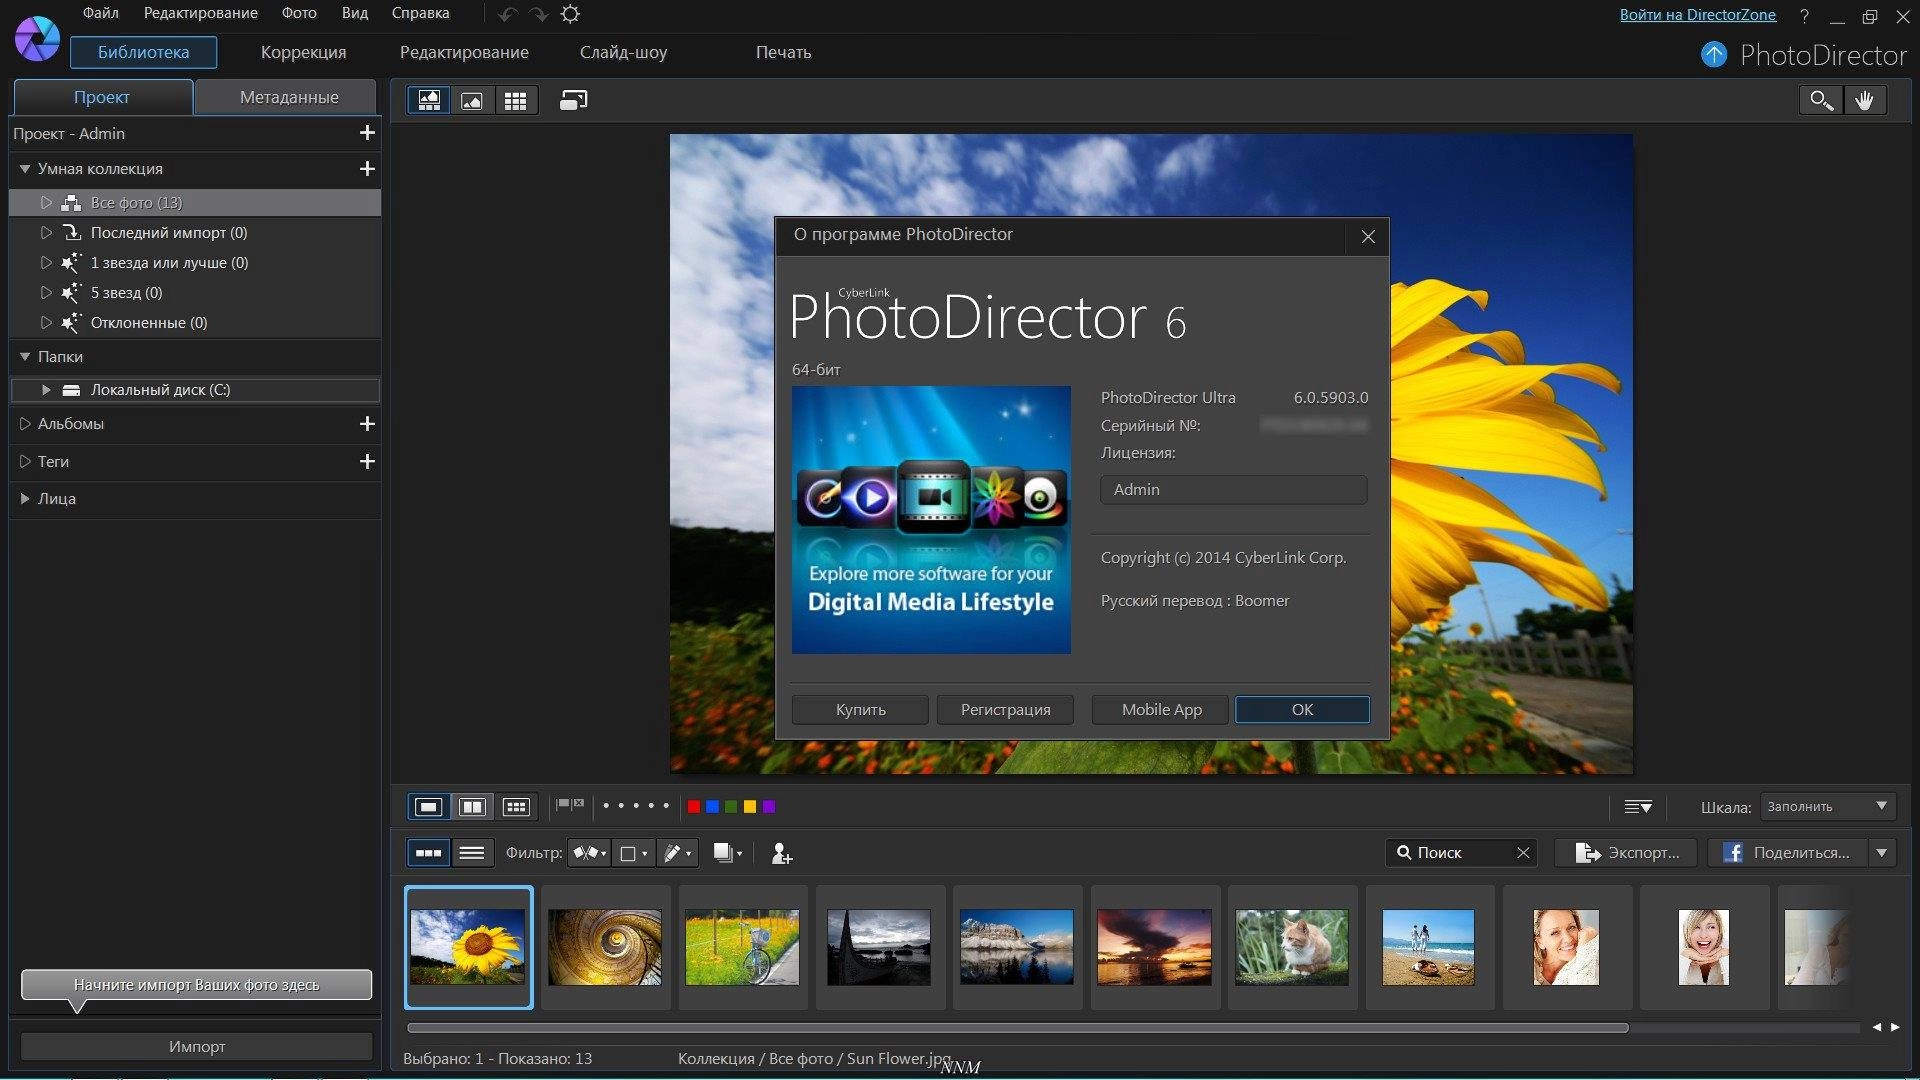The width and height of the screenshot is (1920, 1080).
Task: Expand the Лица section
Action: click(x=25, y=498)
